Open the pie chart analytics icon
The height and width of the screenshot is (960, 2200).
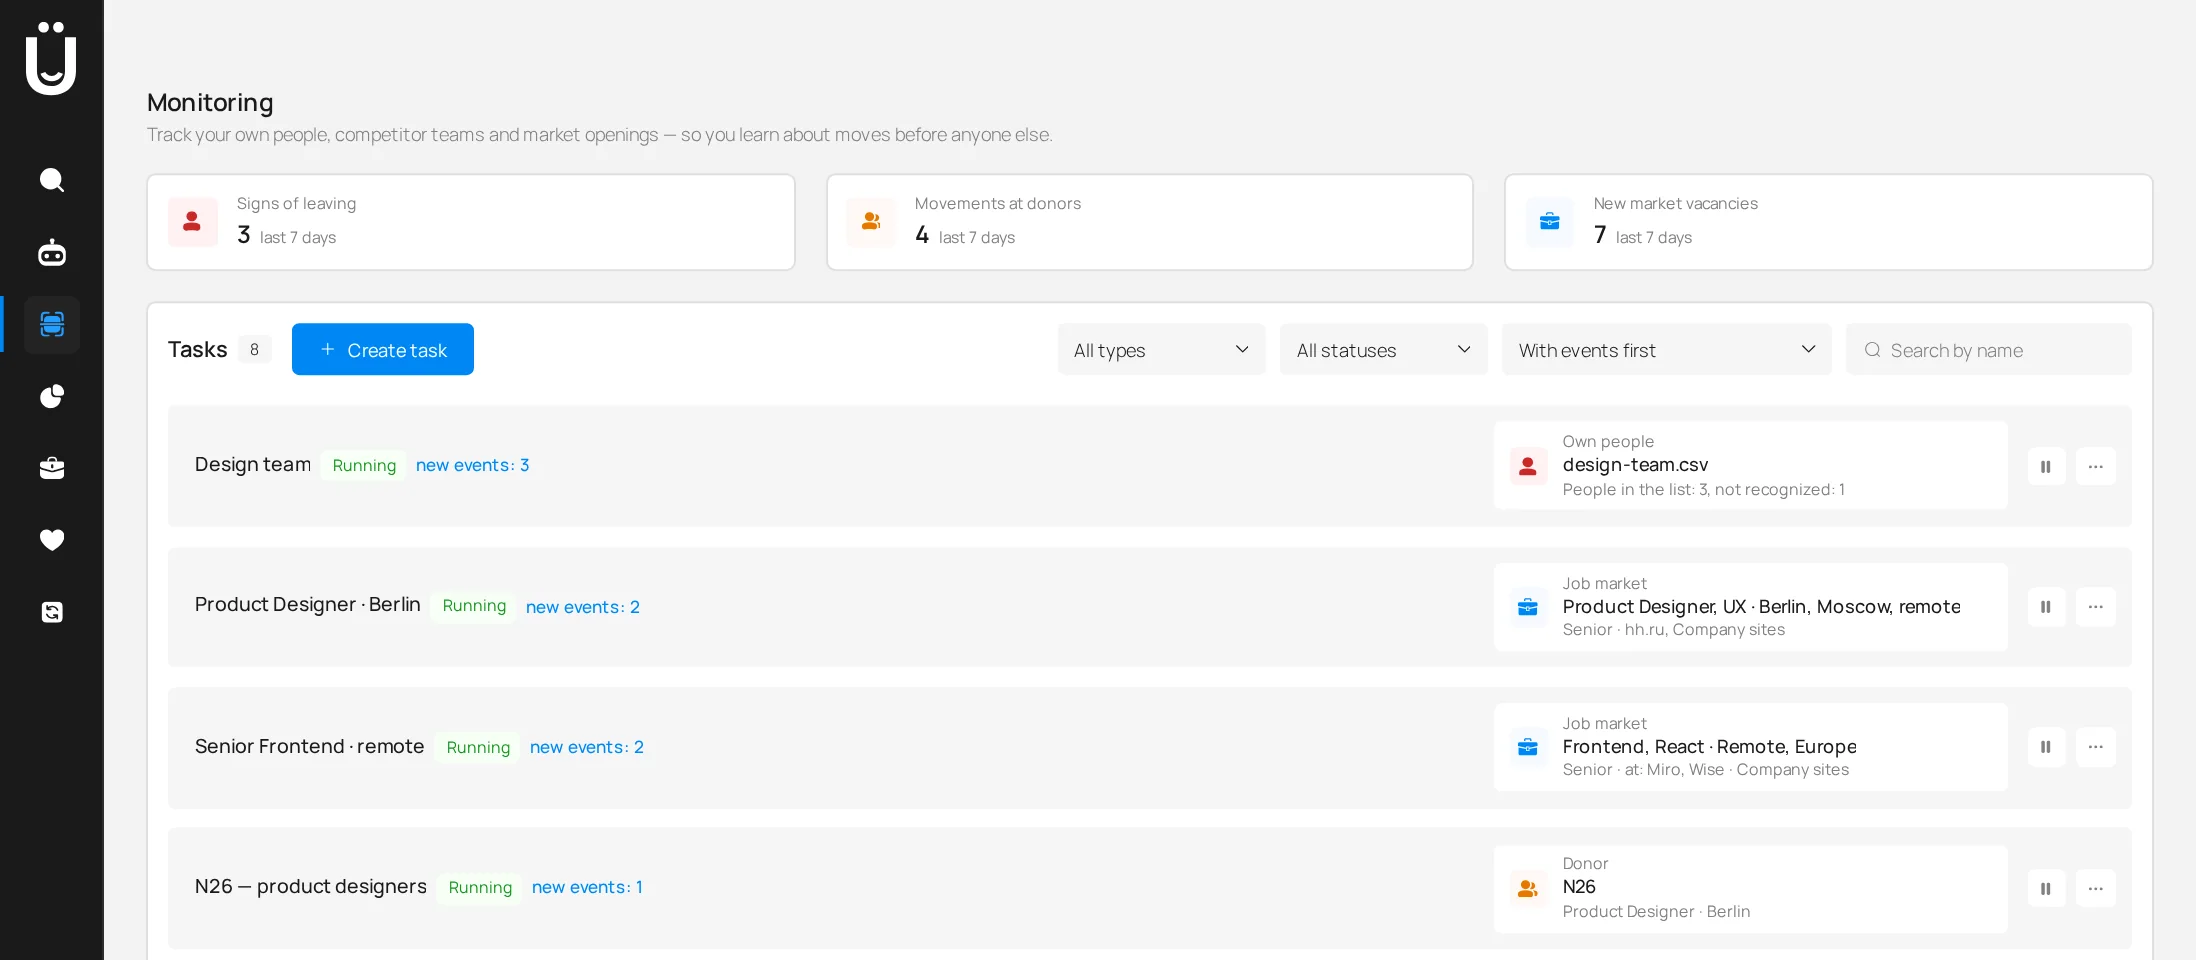coord(52,396)
